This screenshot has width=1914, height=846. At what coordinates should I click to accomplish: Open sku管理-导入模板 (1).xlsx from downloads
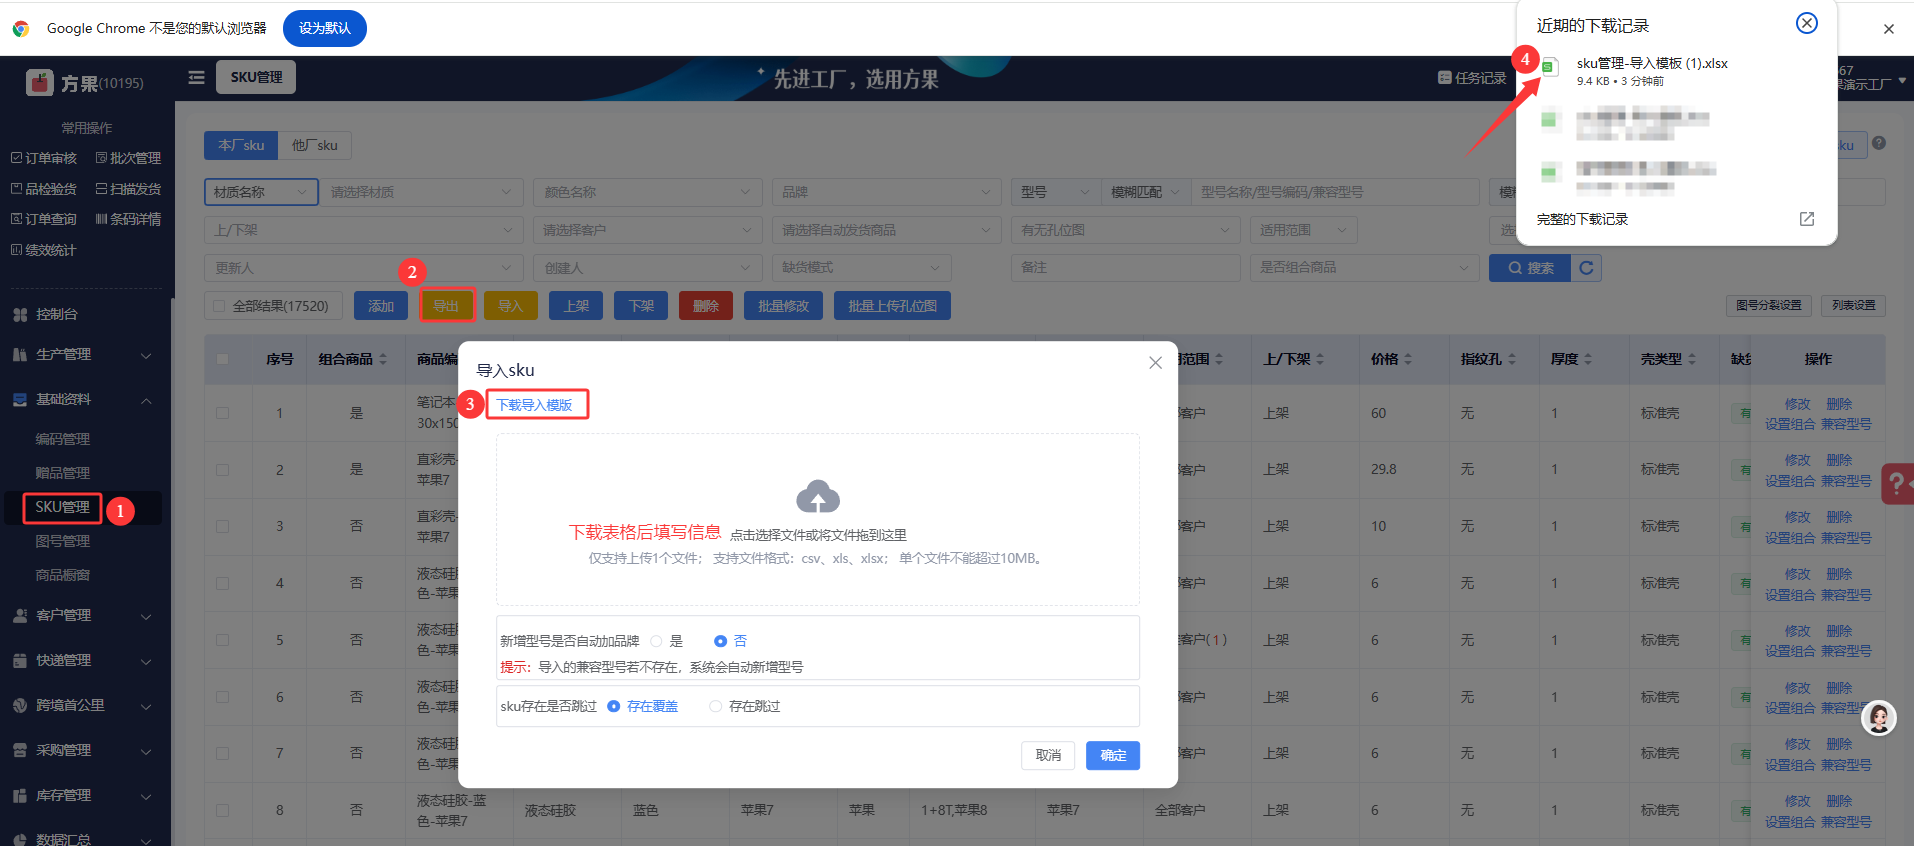[x=1652, y=63]
